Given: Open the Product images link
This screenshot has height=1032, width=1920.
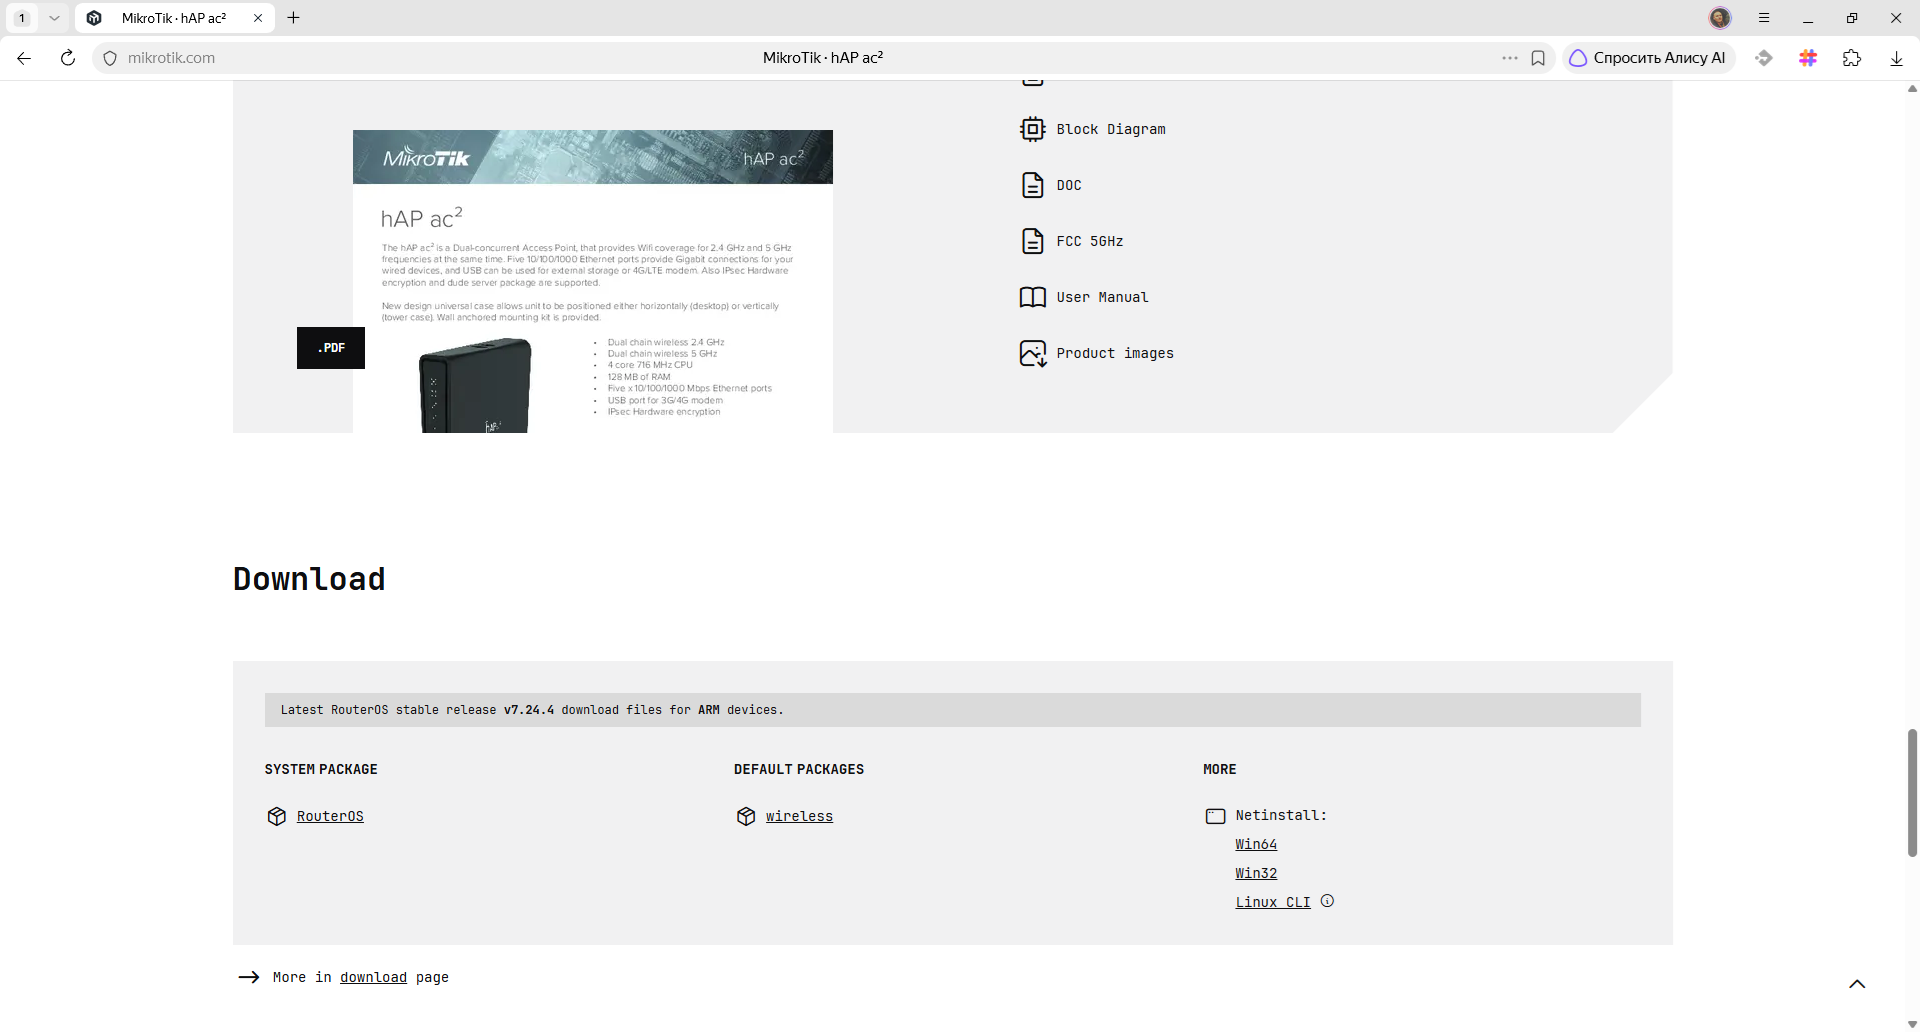Looking at the screenshot, I should coord(1115,353).
